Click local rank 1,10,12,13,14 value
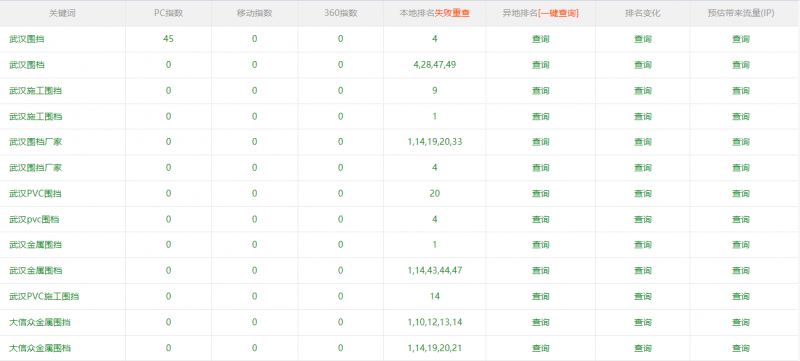This screenshot has height=361, width=800. pos(435,322)
